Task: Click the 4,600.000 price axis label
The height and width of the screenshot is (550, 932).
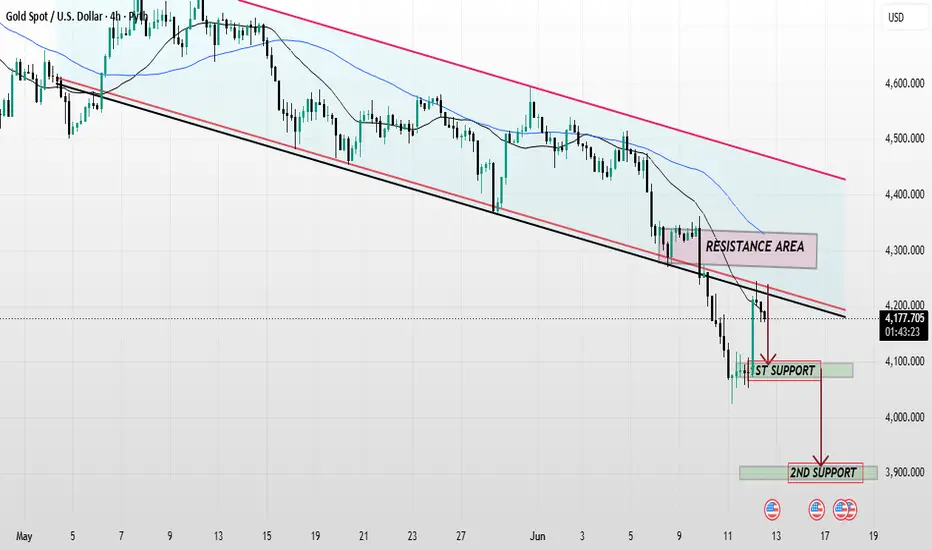Action: (904, 84)
